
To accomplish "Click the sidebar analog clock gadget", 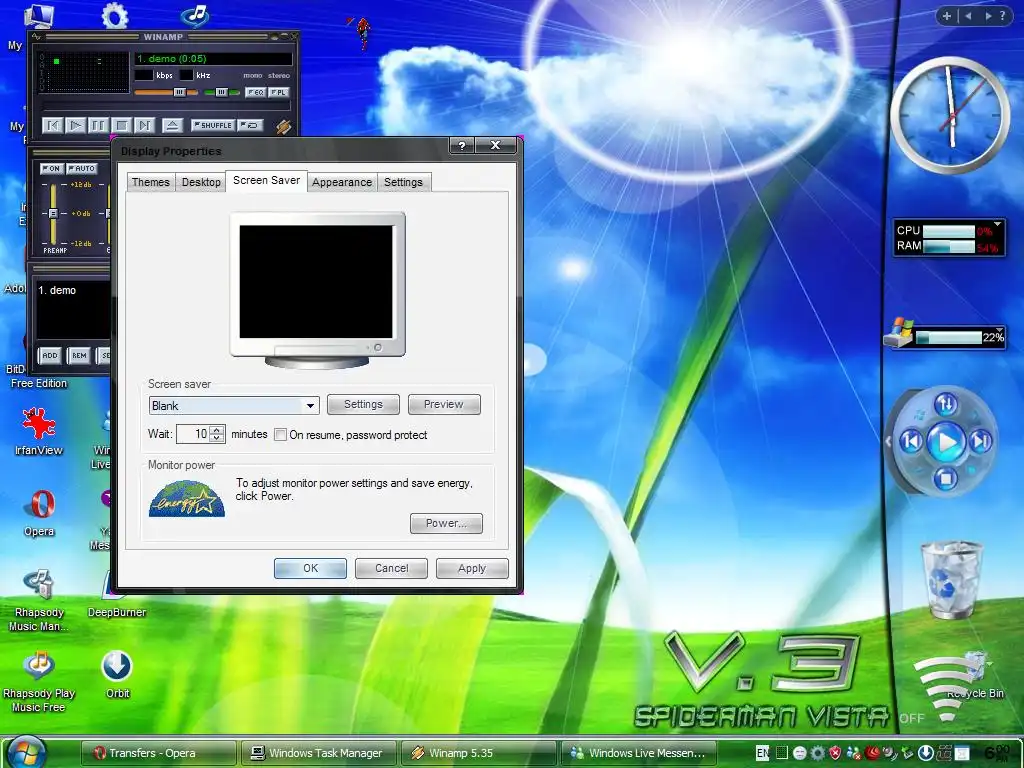I will click(x=950, y=114).
